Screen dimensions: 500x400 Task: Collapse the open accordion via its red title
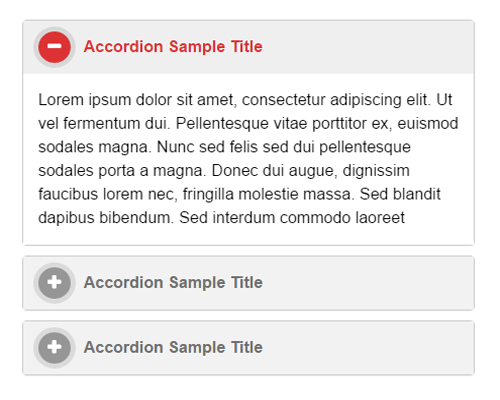coord(173,47)
